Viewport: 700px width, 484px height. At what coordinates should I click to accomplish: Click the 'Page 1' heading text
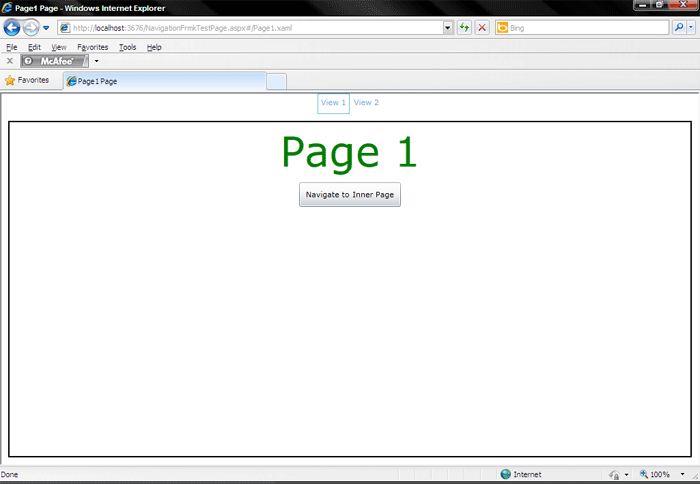coord(350,152)
